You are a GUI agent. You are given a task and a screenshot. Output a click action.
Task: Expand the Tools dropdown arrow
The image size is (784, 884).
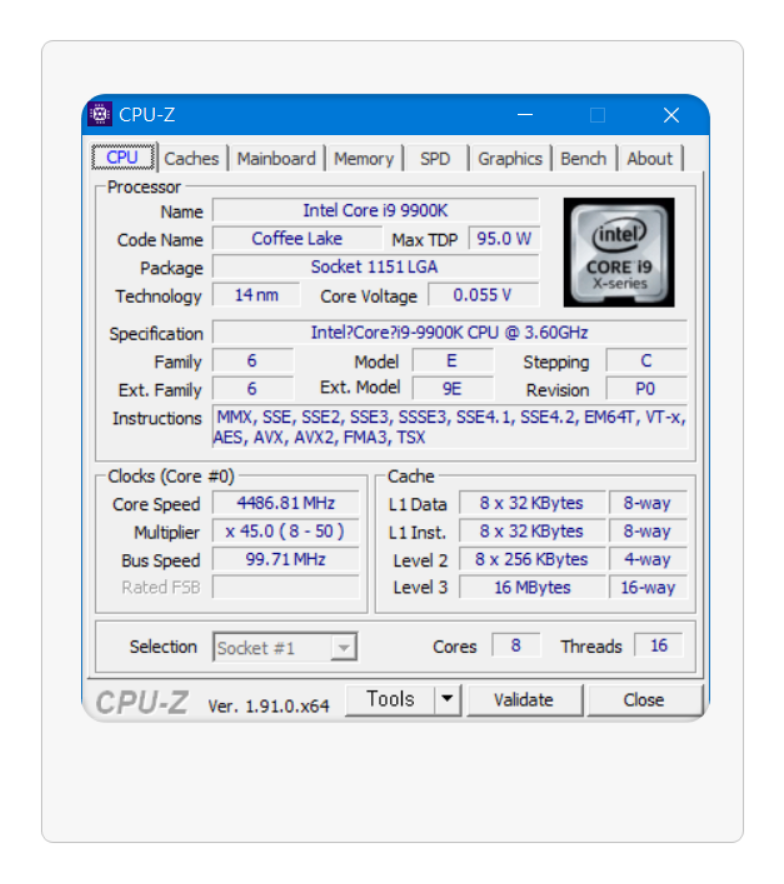coord(448,699)
